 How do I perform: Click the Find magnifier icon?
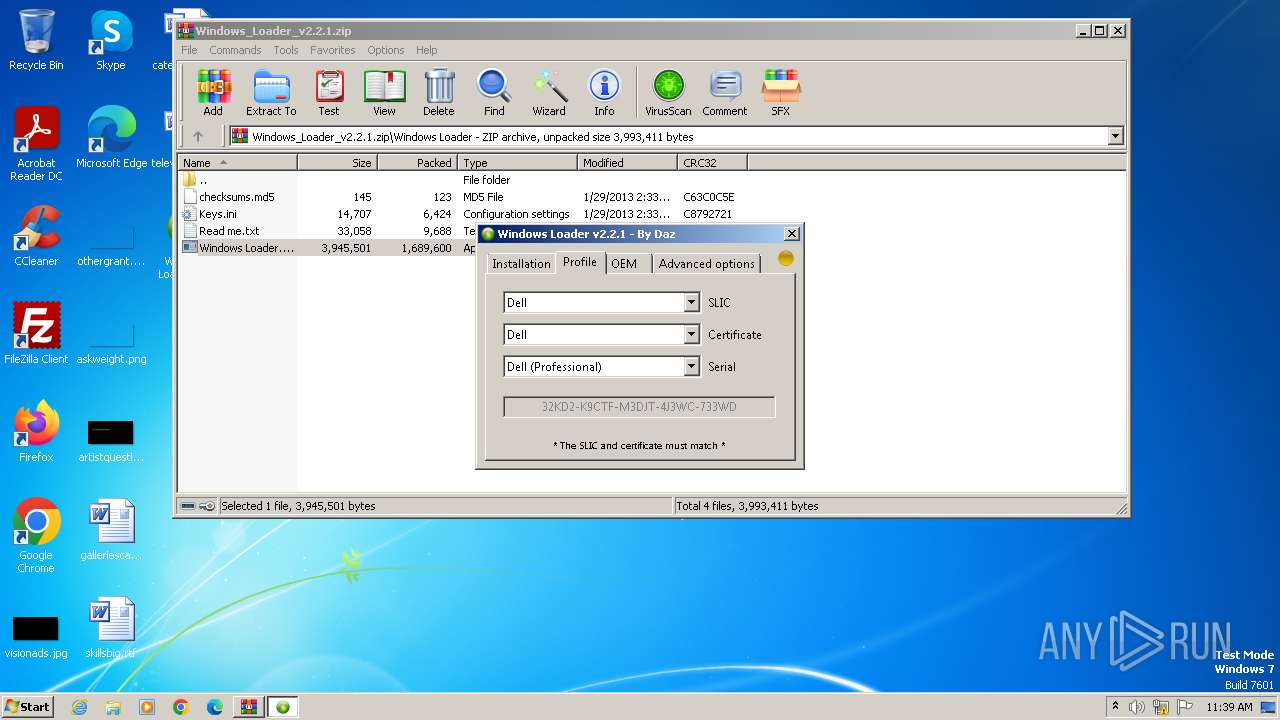[494, 92]
